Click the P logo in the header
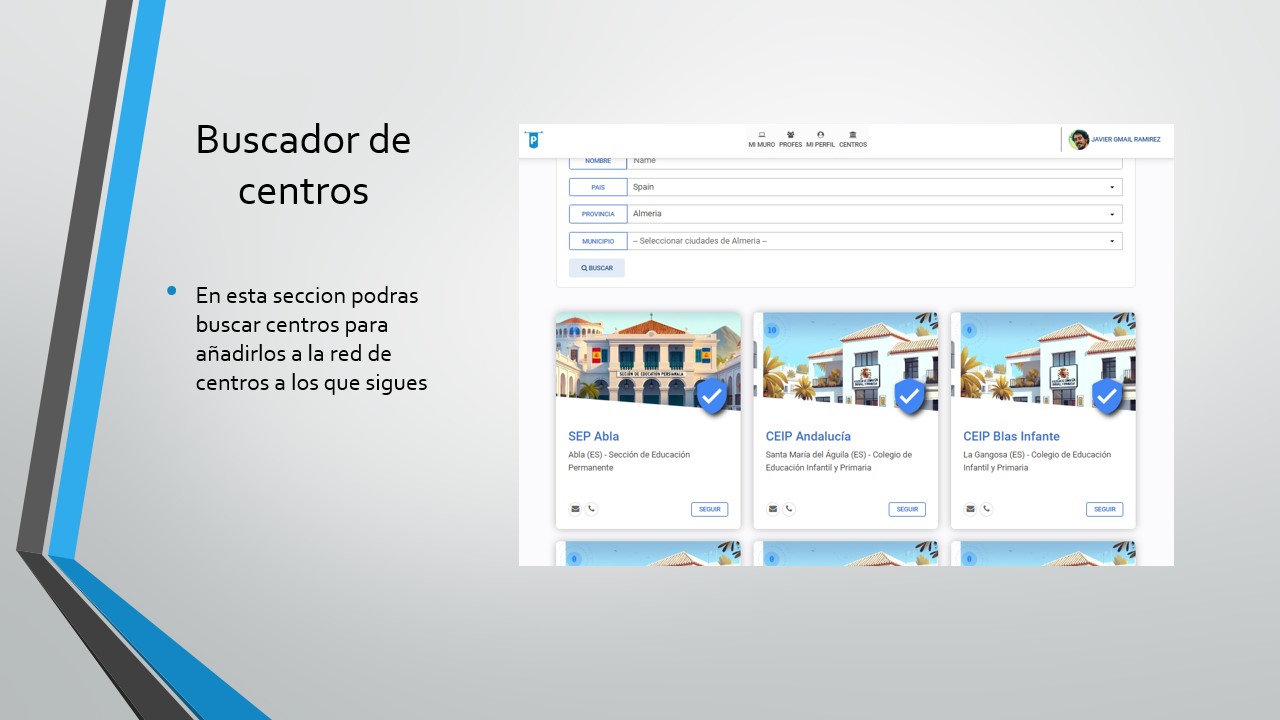Viewport: 1280px width, 720px height. coord(533,140)
